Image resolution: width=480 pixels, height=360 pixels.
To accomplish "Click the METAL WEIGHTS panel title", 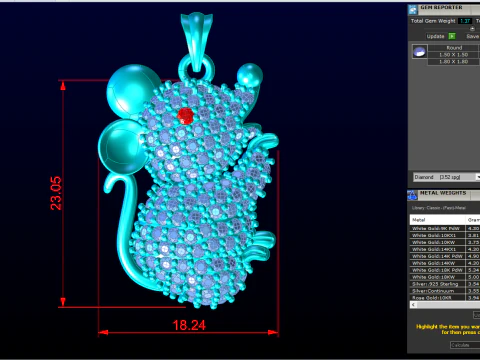I will click(443, 193).
